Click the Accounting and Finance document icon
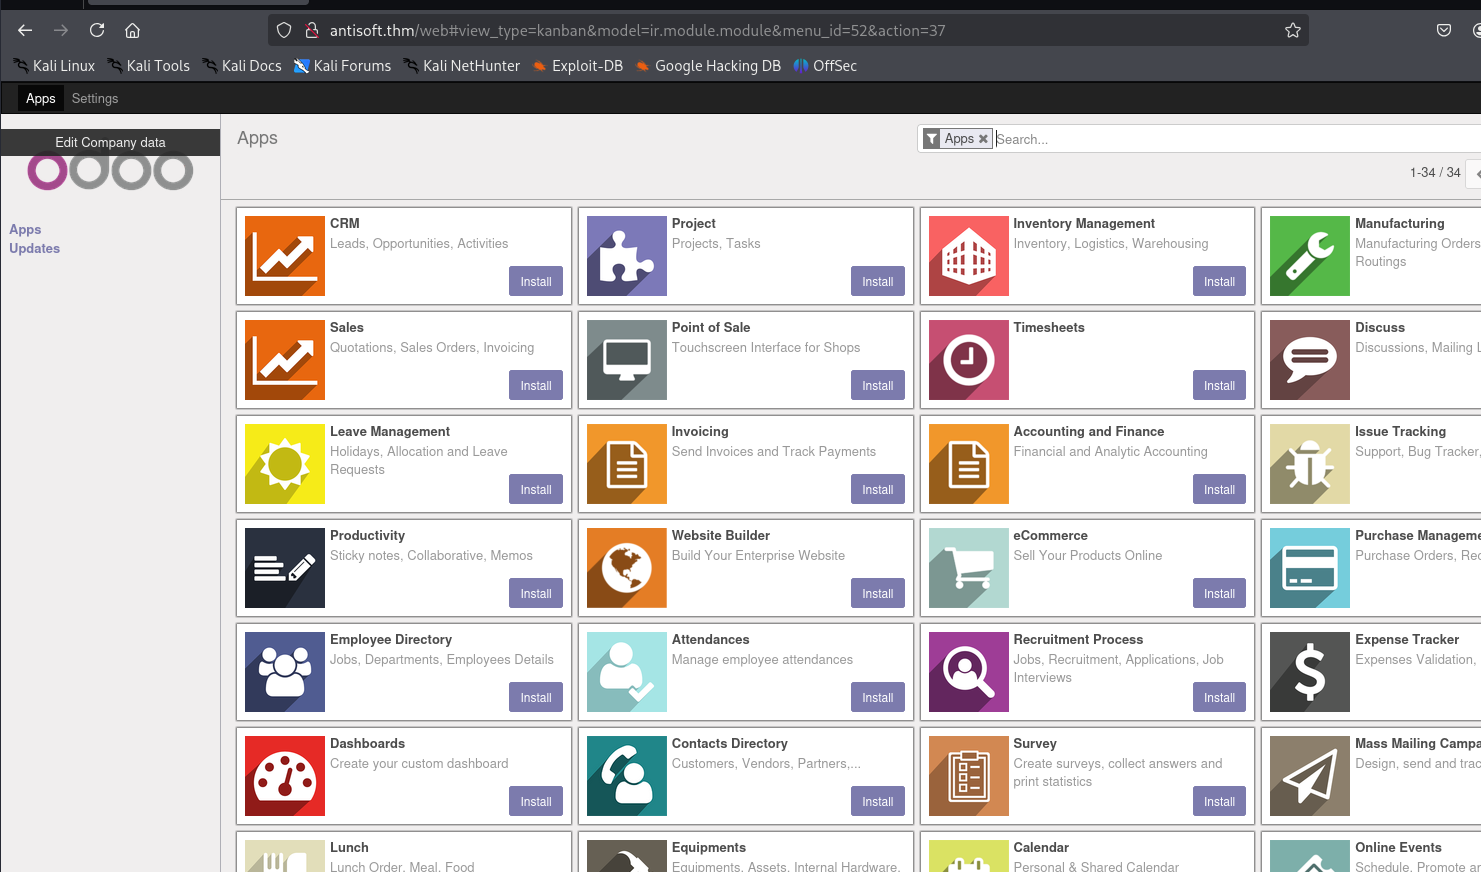This screenshot has height=872, width=1481. (x=969, y=464)
